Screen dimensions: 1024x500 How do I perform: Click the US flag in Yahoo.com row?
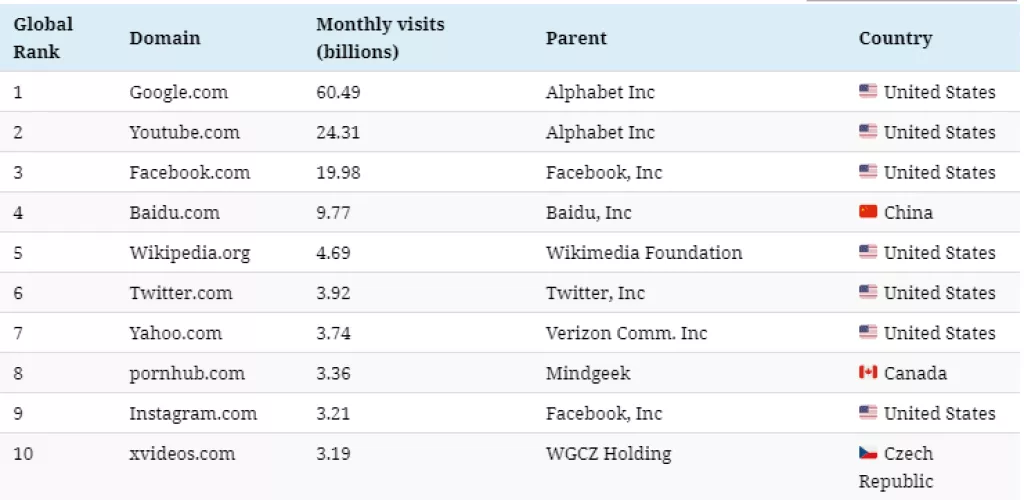[x=868, y=332]
